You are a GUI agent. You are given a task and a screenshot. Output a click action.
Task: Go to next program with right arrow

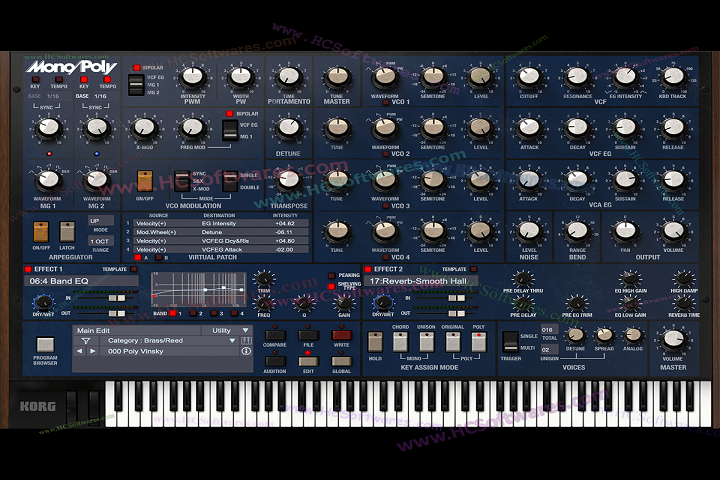pyautogui.click(x=93, y=351)
